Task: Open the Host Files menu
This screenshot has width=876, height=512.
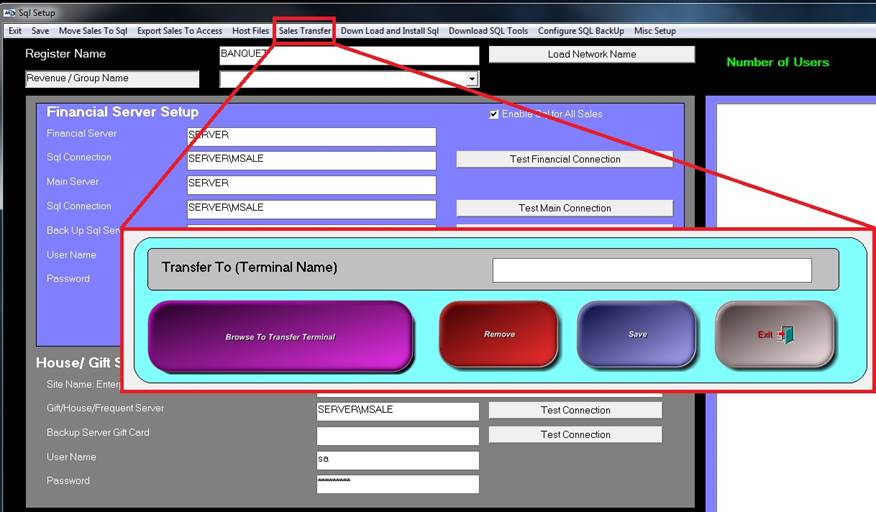Action: click(250, 31)
